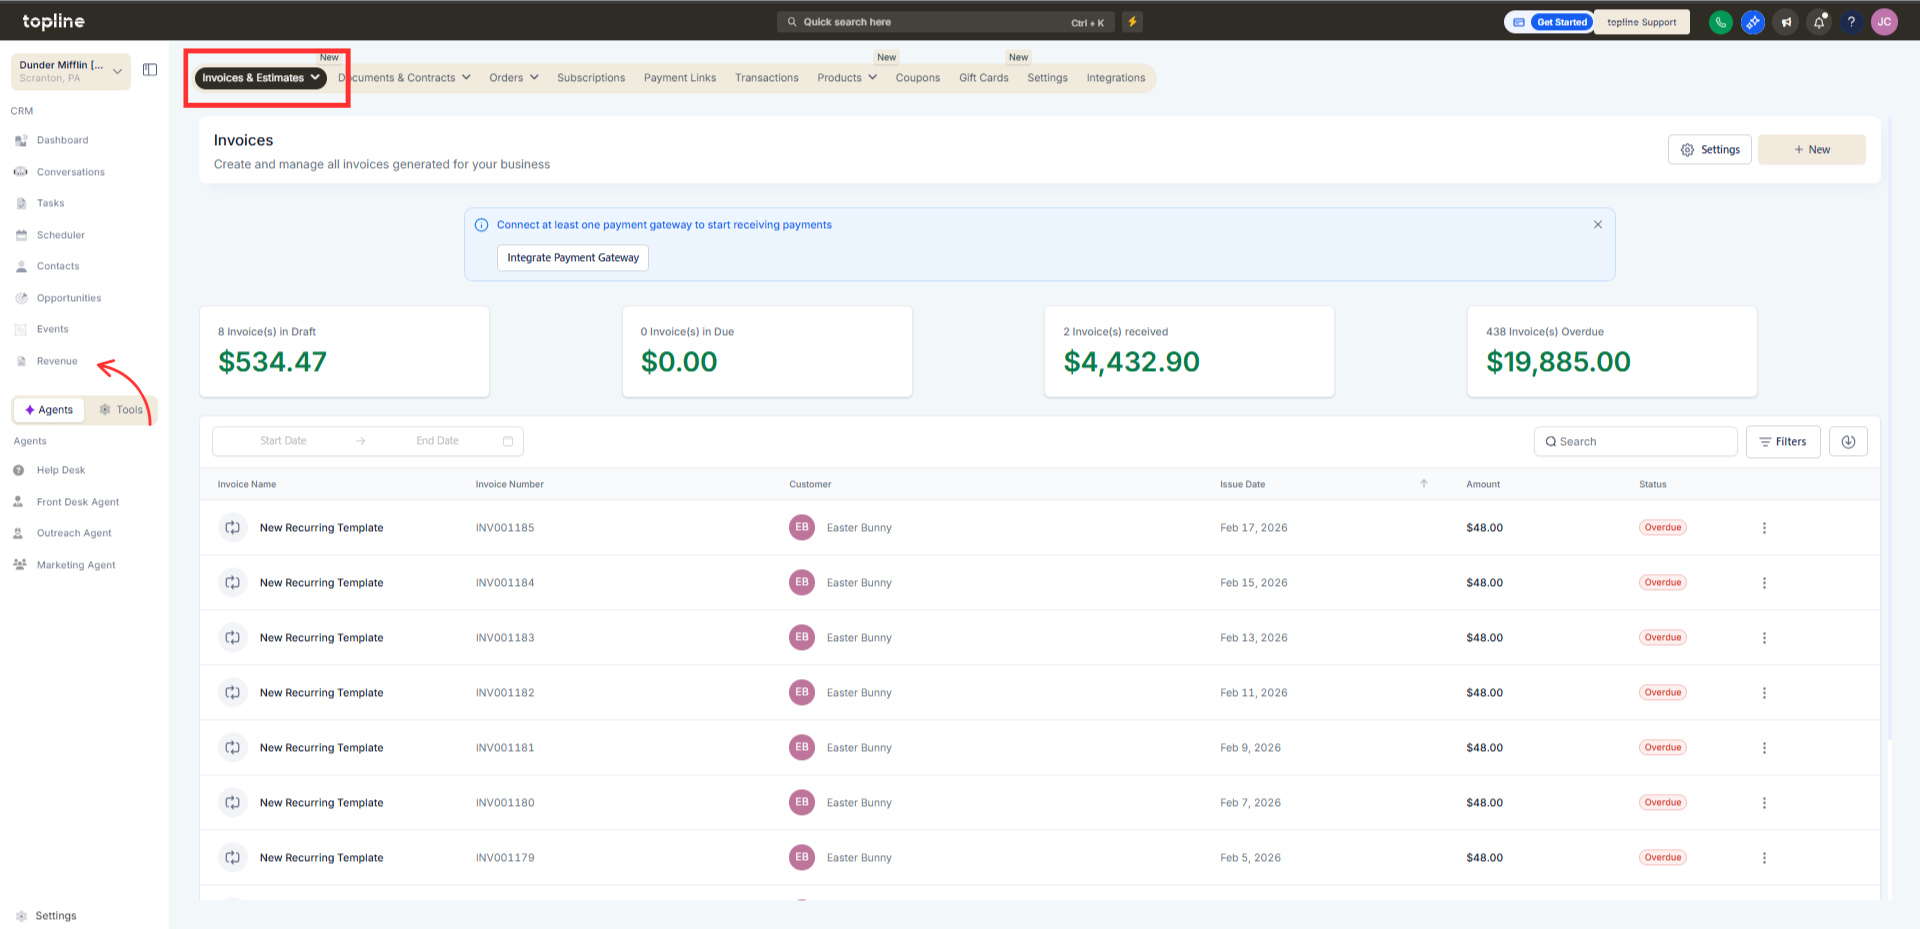
Task: Open the Marketing Agent
Action: [x=76, y=565]
